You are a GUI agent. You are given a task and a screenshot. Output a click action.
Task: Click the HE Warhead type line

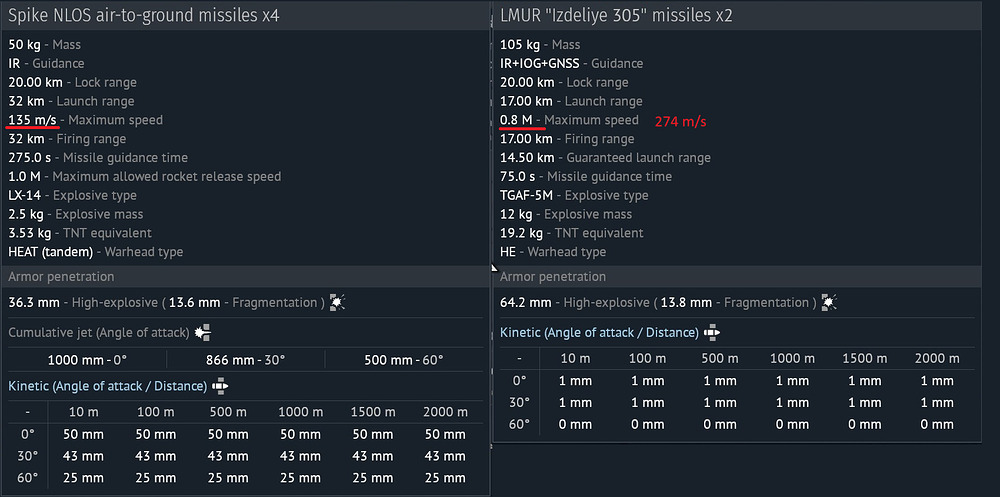(553, 251)
